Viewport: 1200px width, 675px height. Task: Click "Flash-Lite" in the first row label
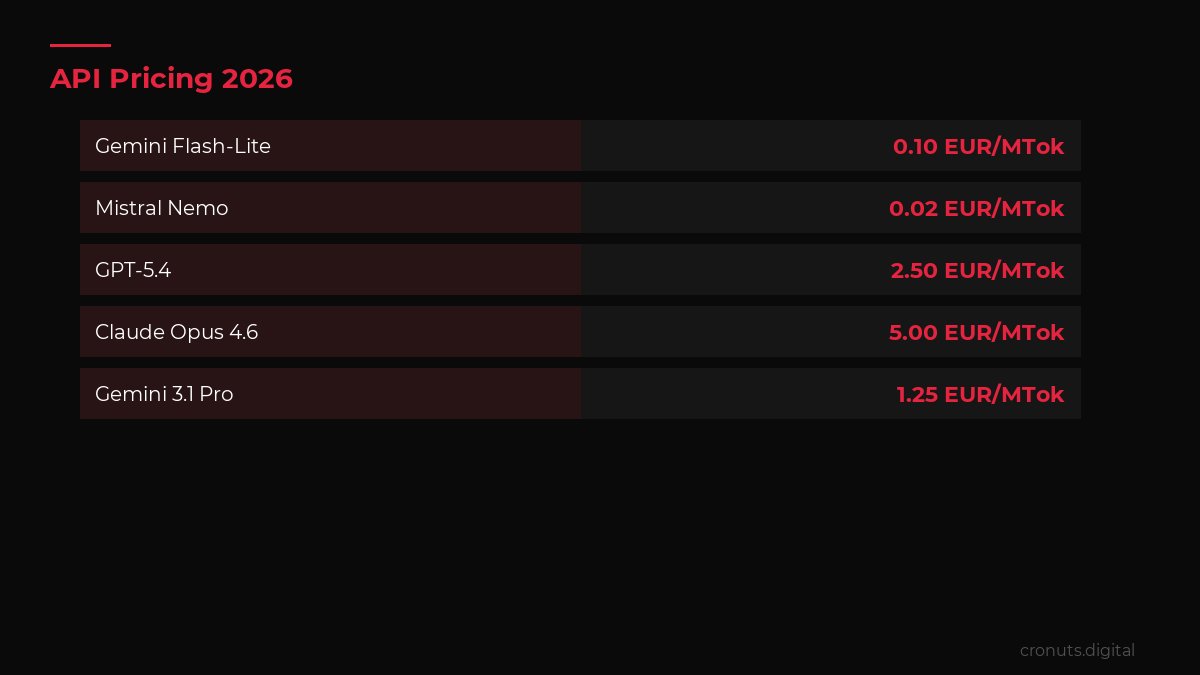click(x=221, y=146)
